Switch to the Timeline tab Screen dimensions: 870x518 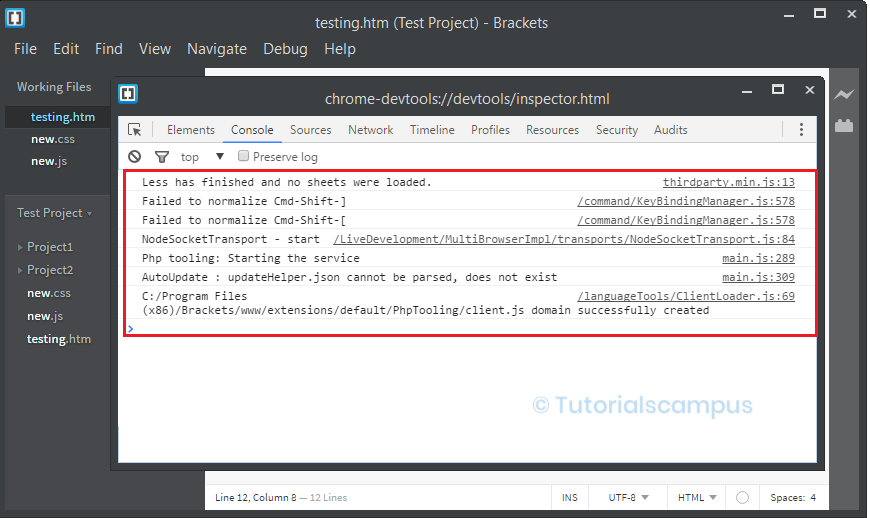coord(432,130)
